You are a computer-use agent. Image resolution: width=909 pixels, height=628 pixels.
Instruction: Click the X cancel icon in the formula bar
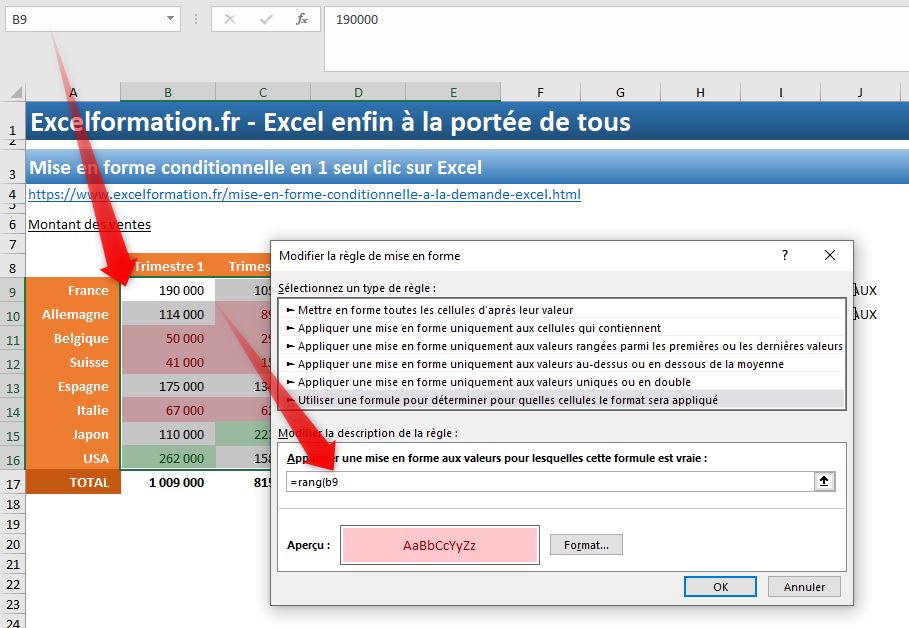pos(228,19)
